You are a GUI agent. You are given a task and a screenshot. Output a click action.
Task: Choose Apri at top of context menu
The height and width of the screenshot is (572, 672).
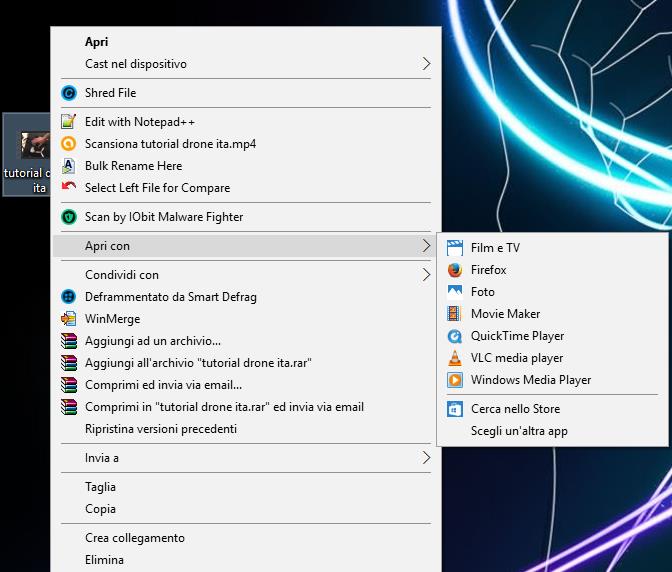coord(97,42)
